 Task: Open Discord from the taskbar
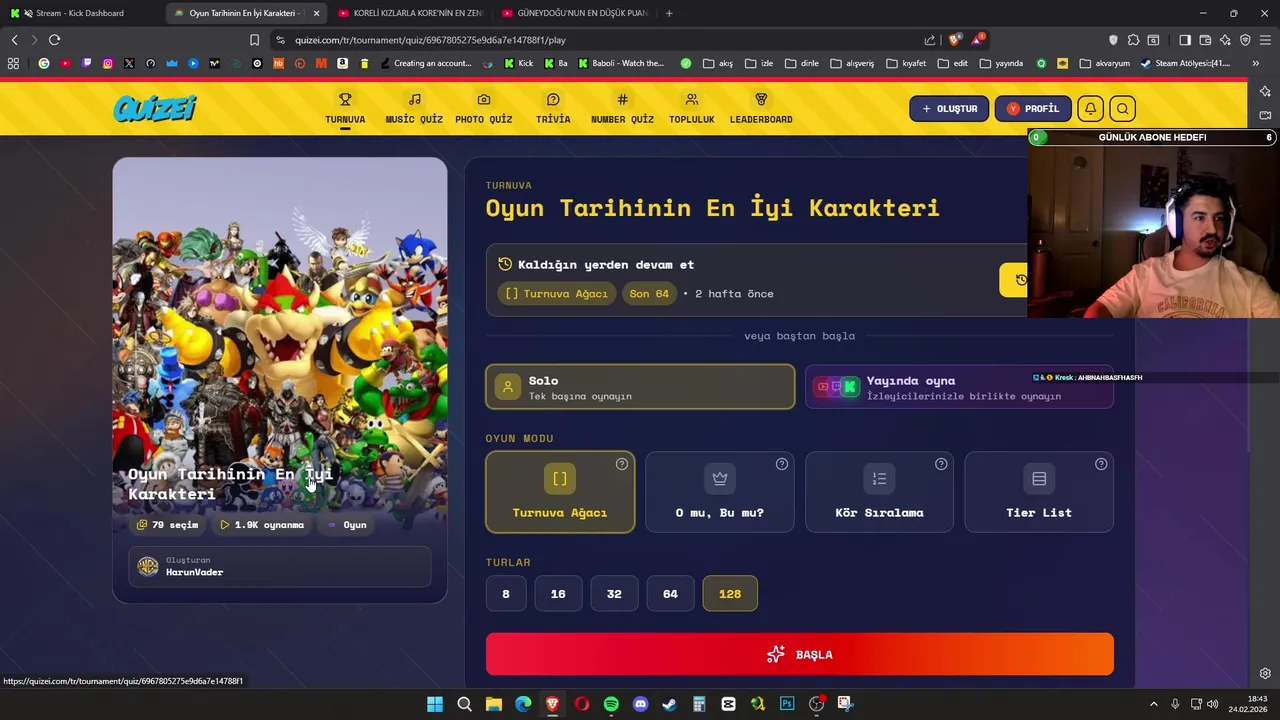[640, 704]
